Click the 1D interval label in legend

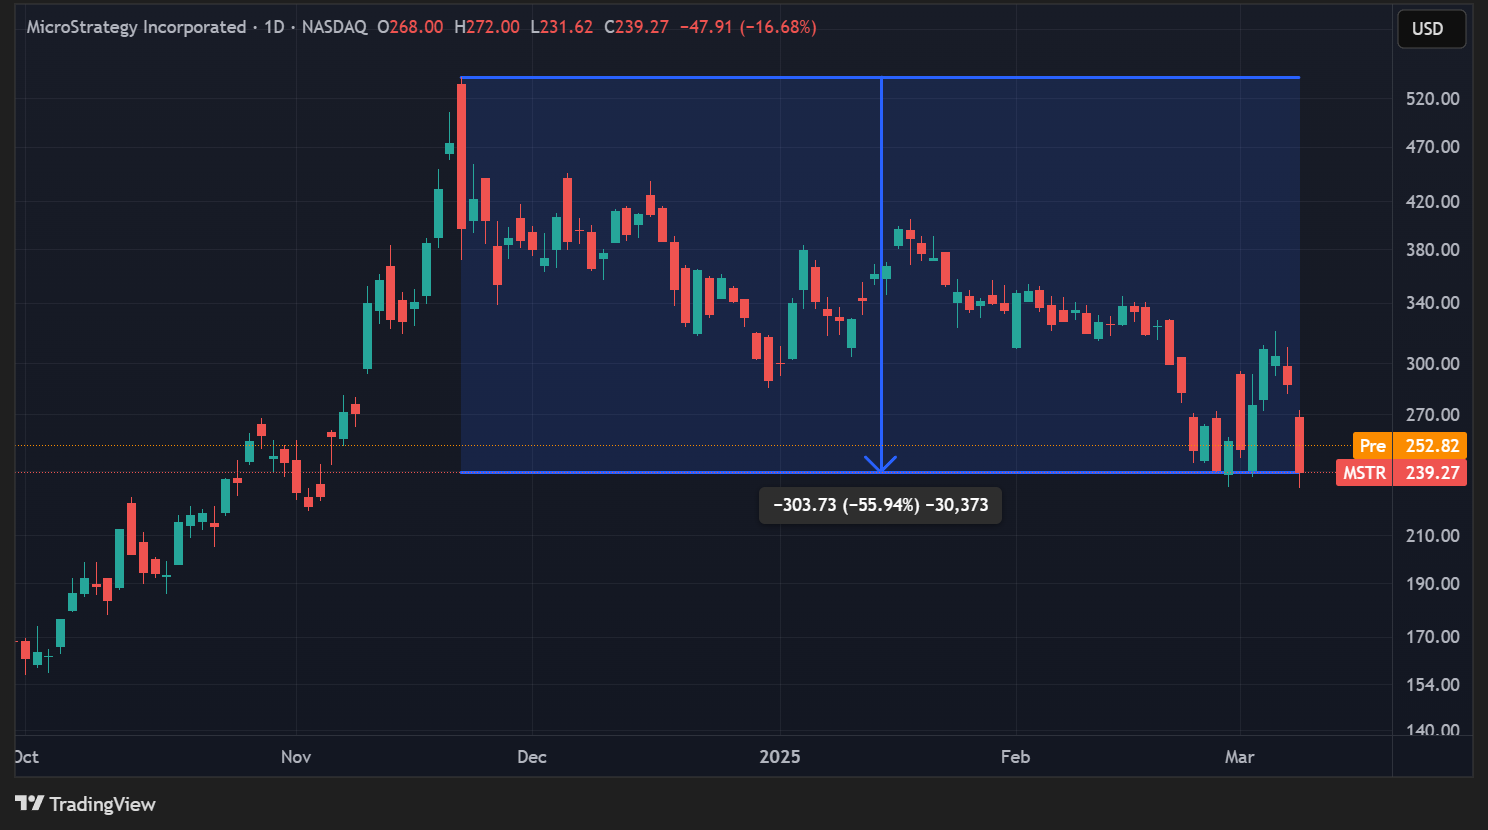coord(274,27)
